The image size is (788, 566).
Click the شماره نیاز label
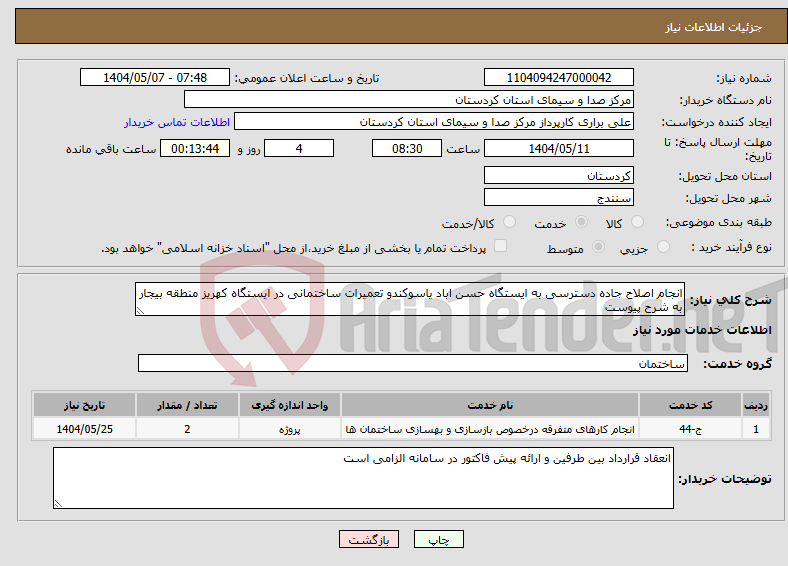click(x=744, y=78)
